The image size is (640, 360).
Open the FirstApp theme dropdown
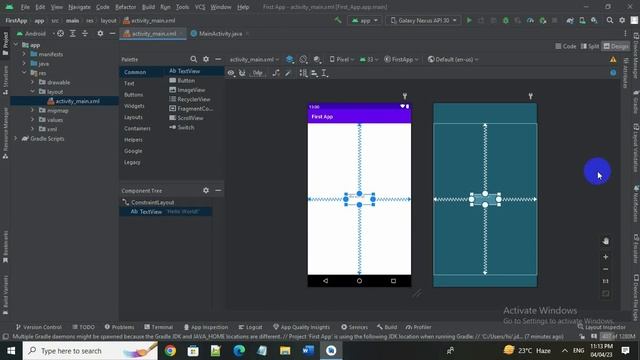401,60
